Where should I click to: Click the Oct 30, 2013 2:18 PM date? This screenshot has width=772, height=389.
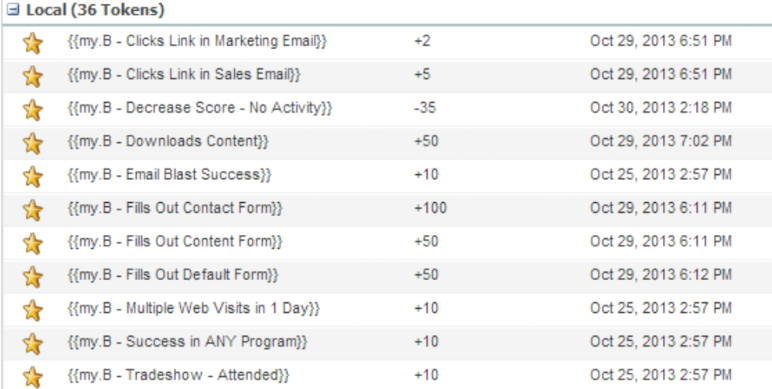(661, 107)
